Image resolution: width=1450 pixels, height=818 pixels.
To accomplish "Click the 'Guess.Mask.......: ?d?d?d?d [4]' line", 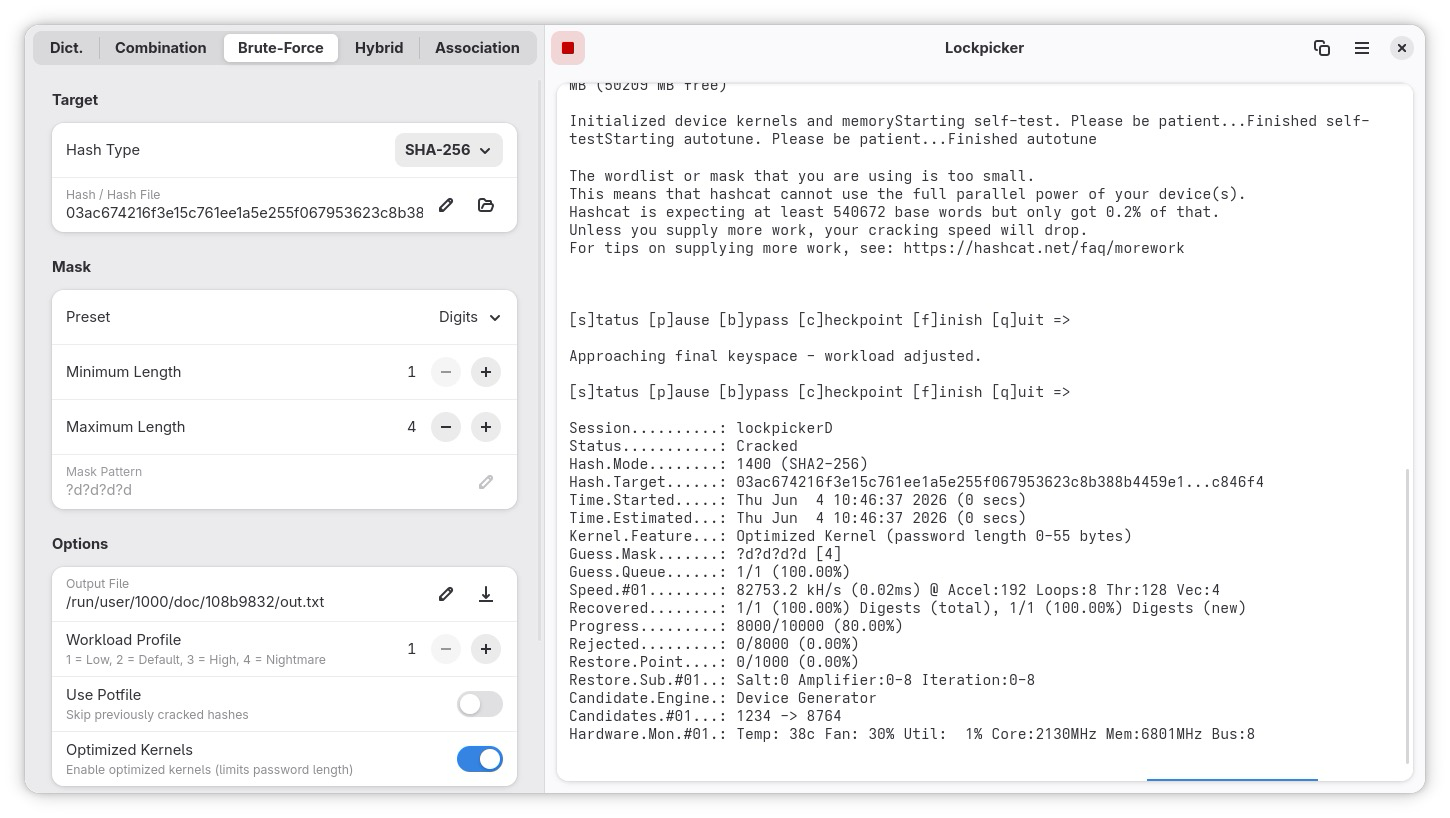I will point(705,554).
